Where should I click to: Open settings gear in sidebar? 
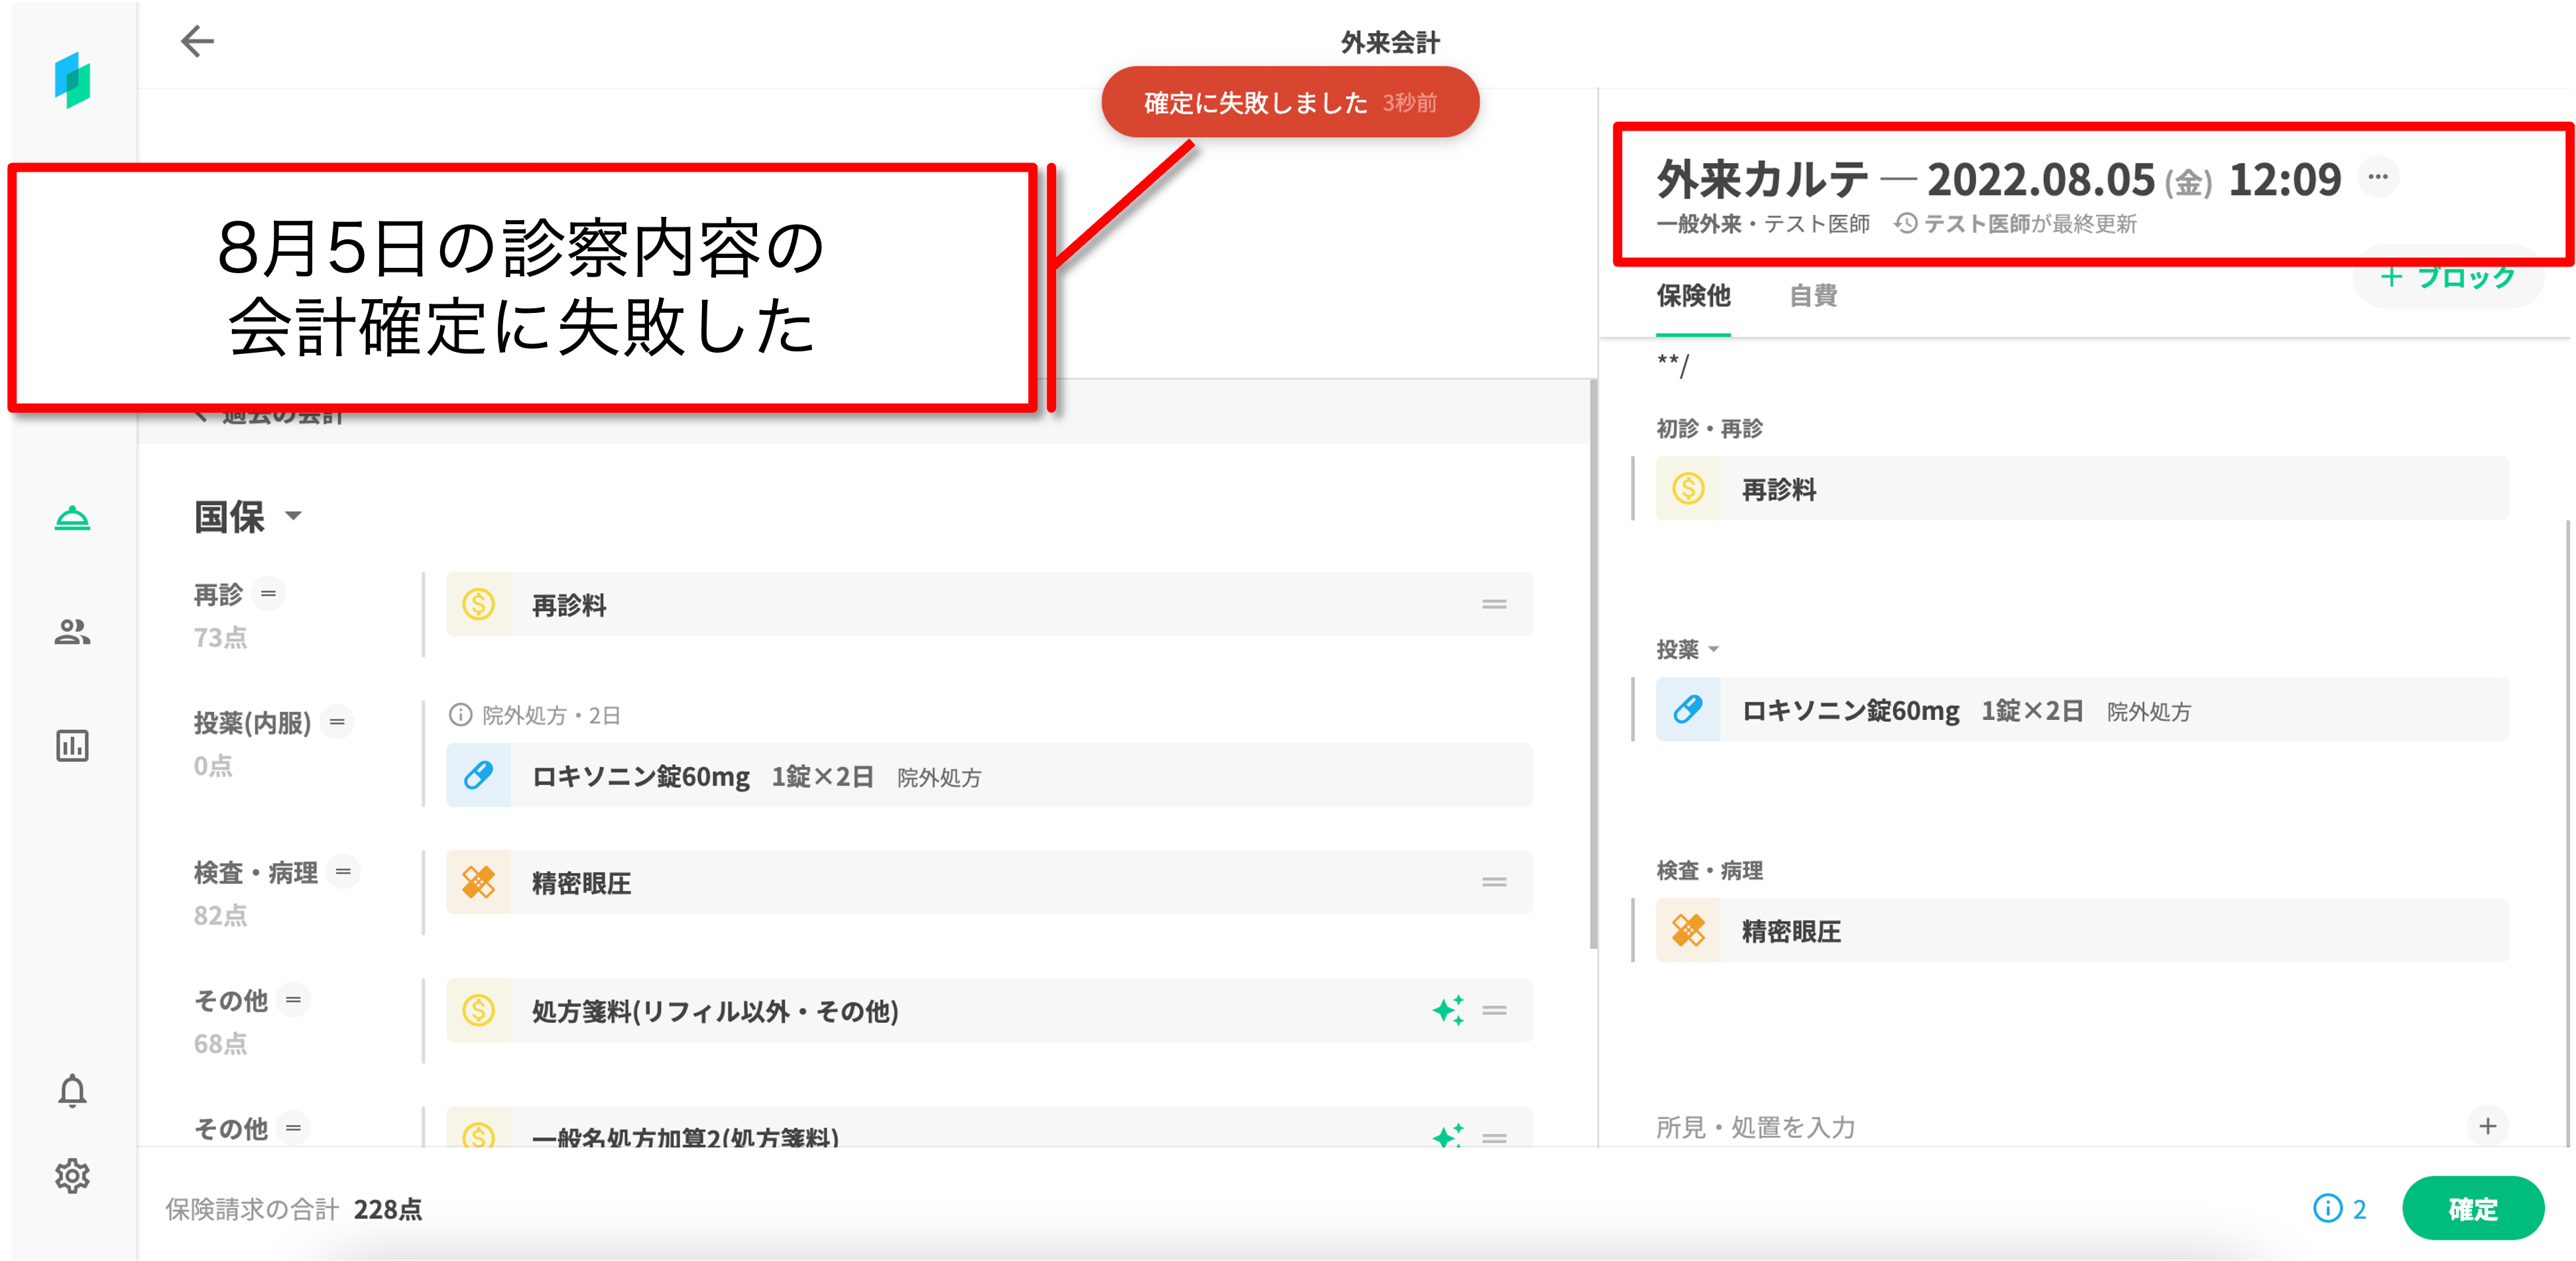(x=72, y=1176)
